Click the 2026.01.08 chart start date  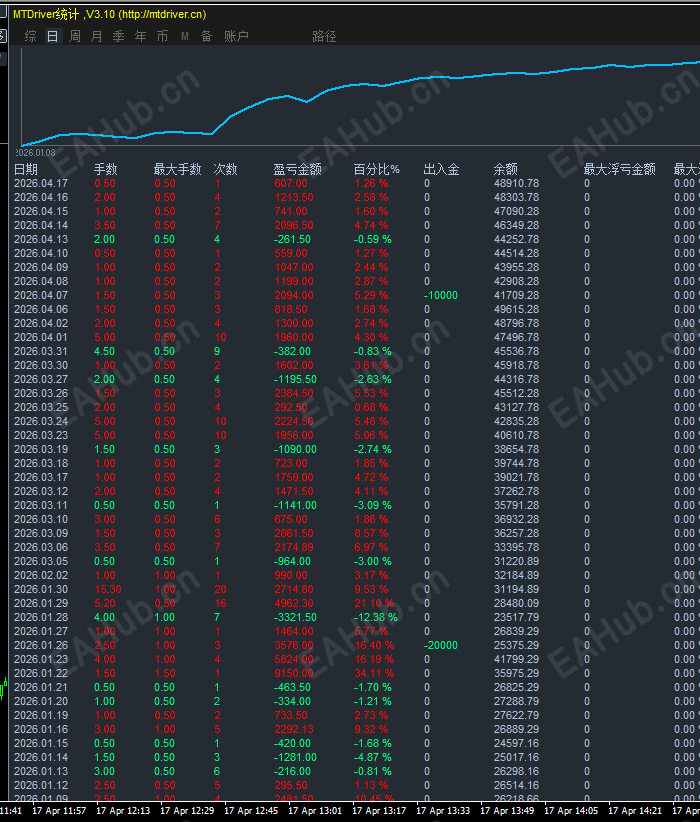point(35,153)
